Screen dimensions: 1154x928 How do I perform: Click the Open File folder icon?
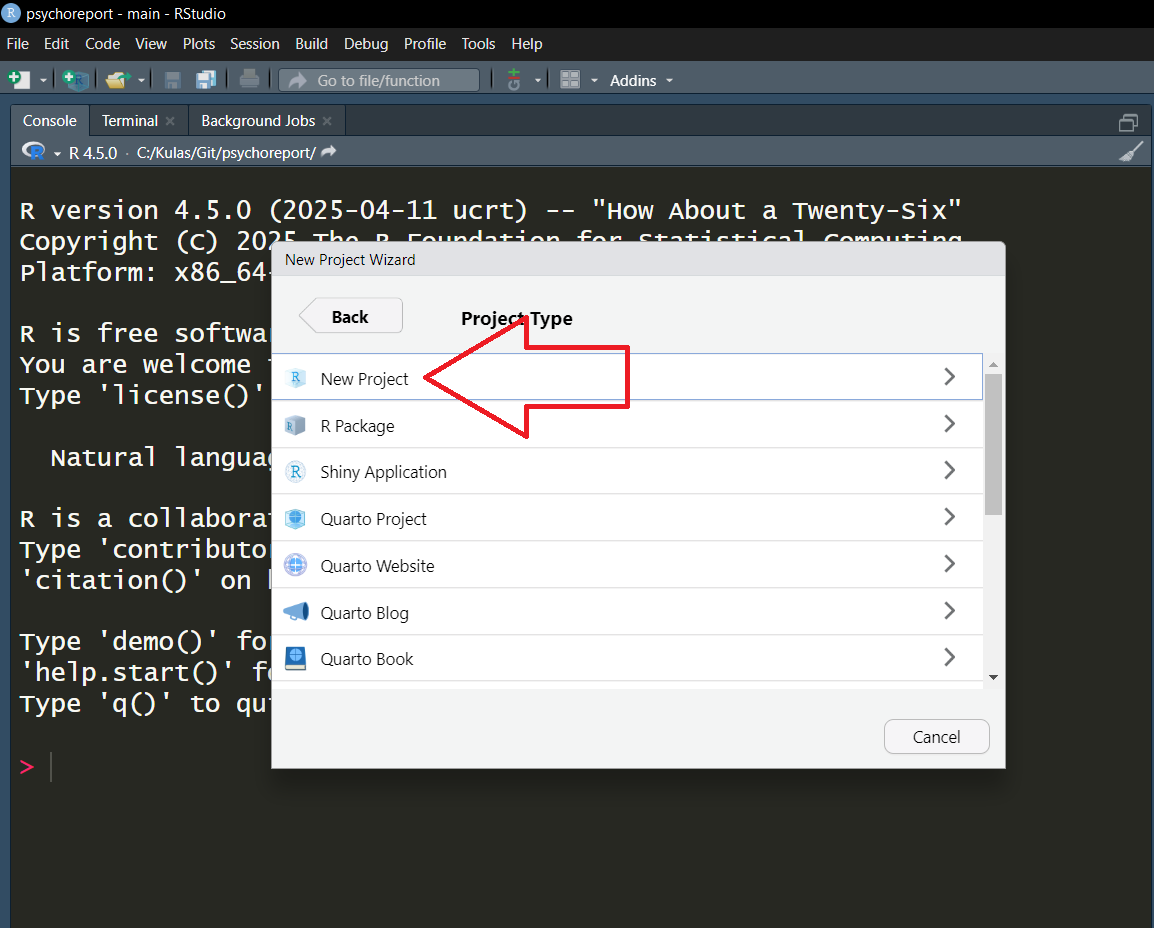[118, 80]
